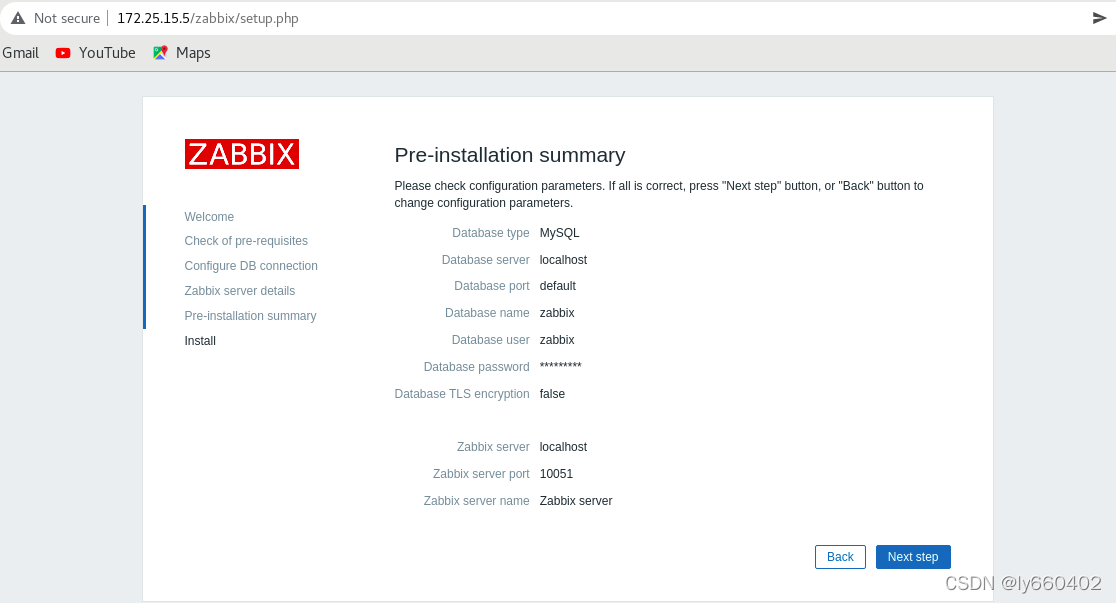Click the Zabbix server port value 10051
The height and width of the screenshot is (603, 1116).
click(556, 473)
